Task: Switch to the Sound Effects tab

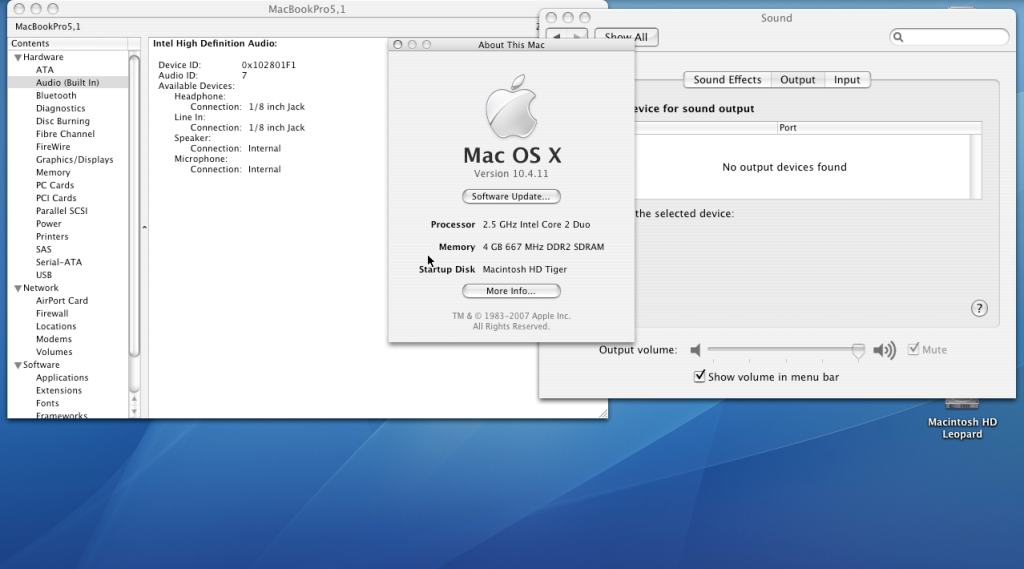Action: pyautogui.click(x=727, y=80)
